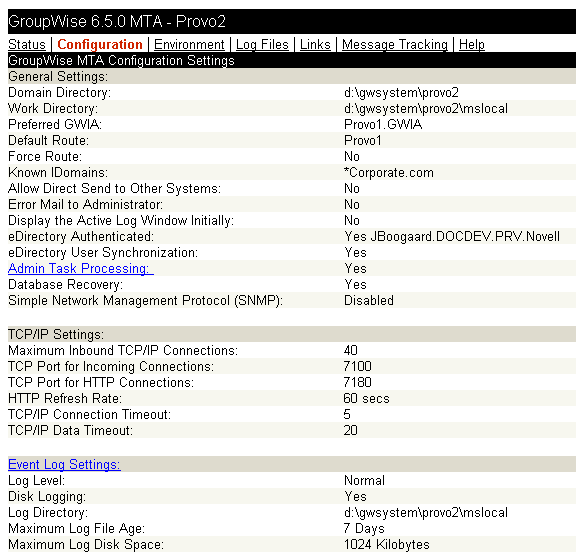Select the data timeout value 20

click(x=351, y=431)
